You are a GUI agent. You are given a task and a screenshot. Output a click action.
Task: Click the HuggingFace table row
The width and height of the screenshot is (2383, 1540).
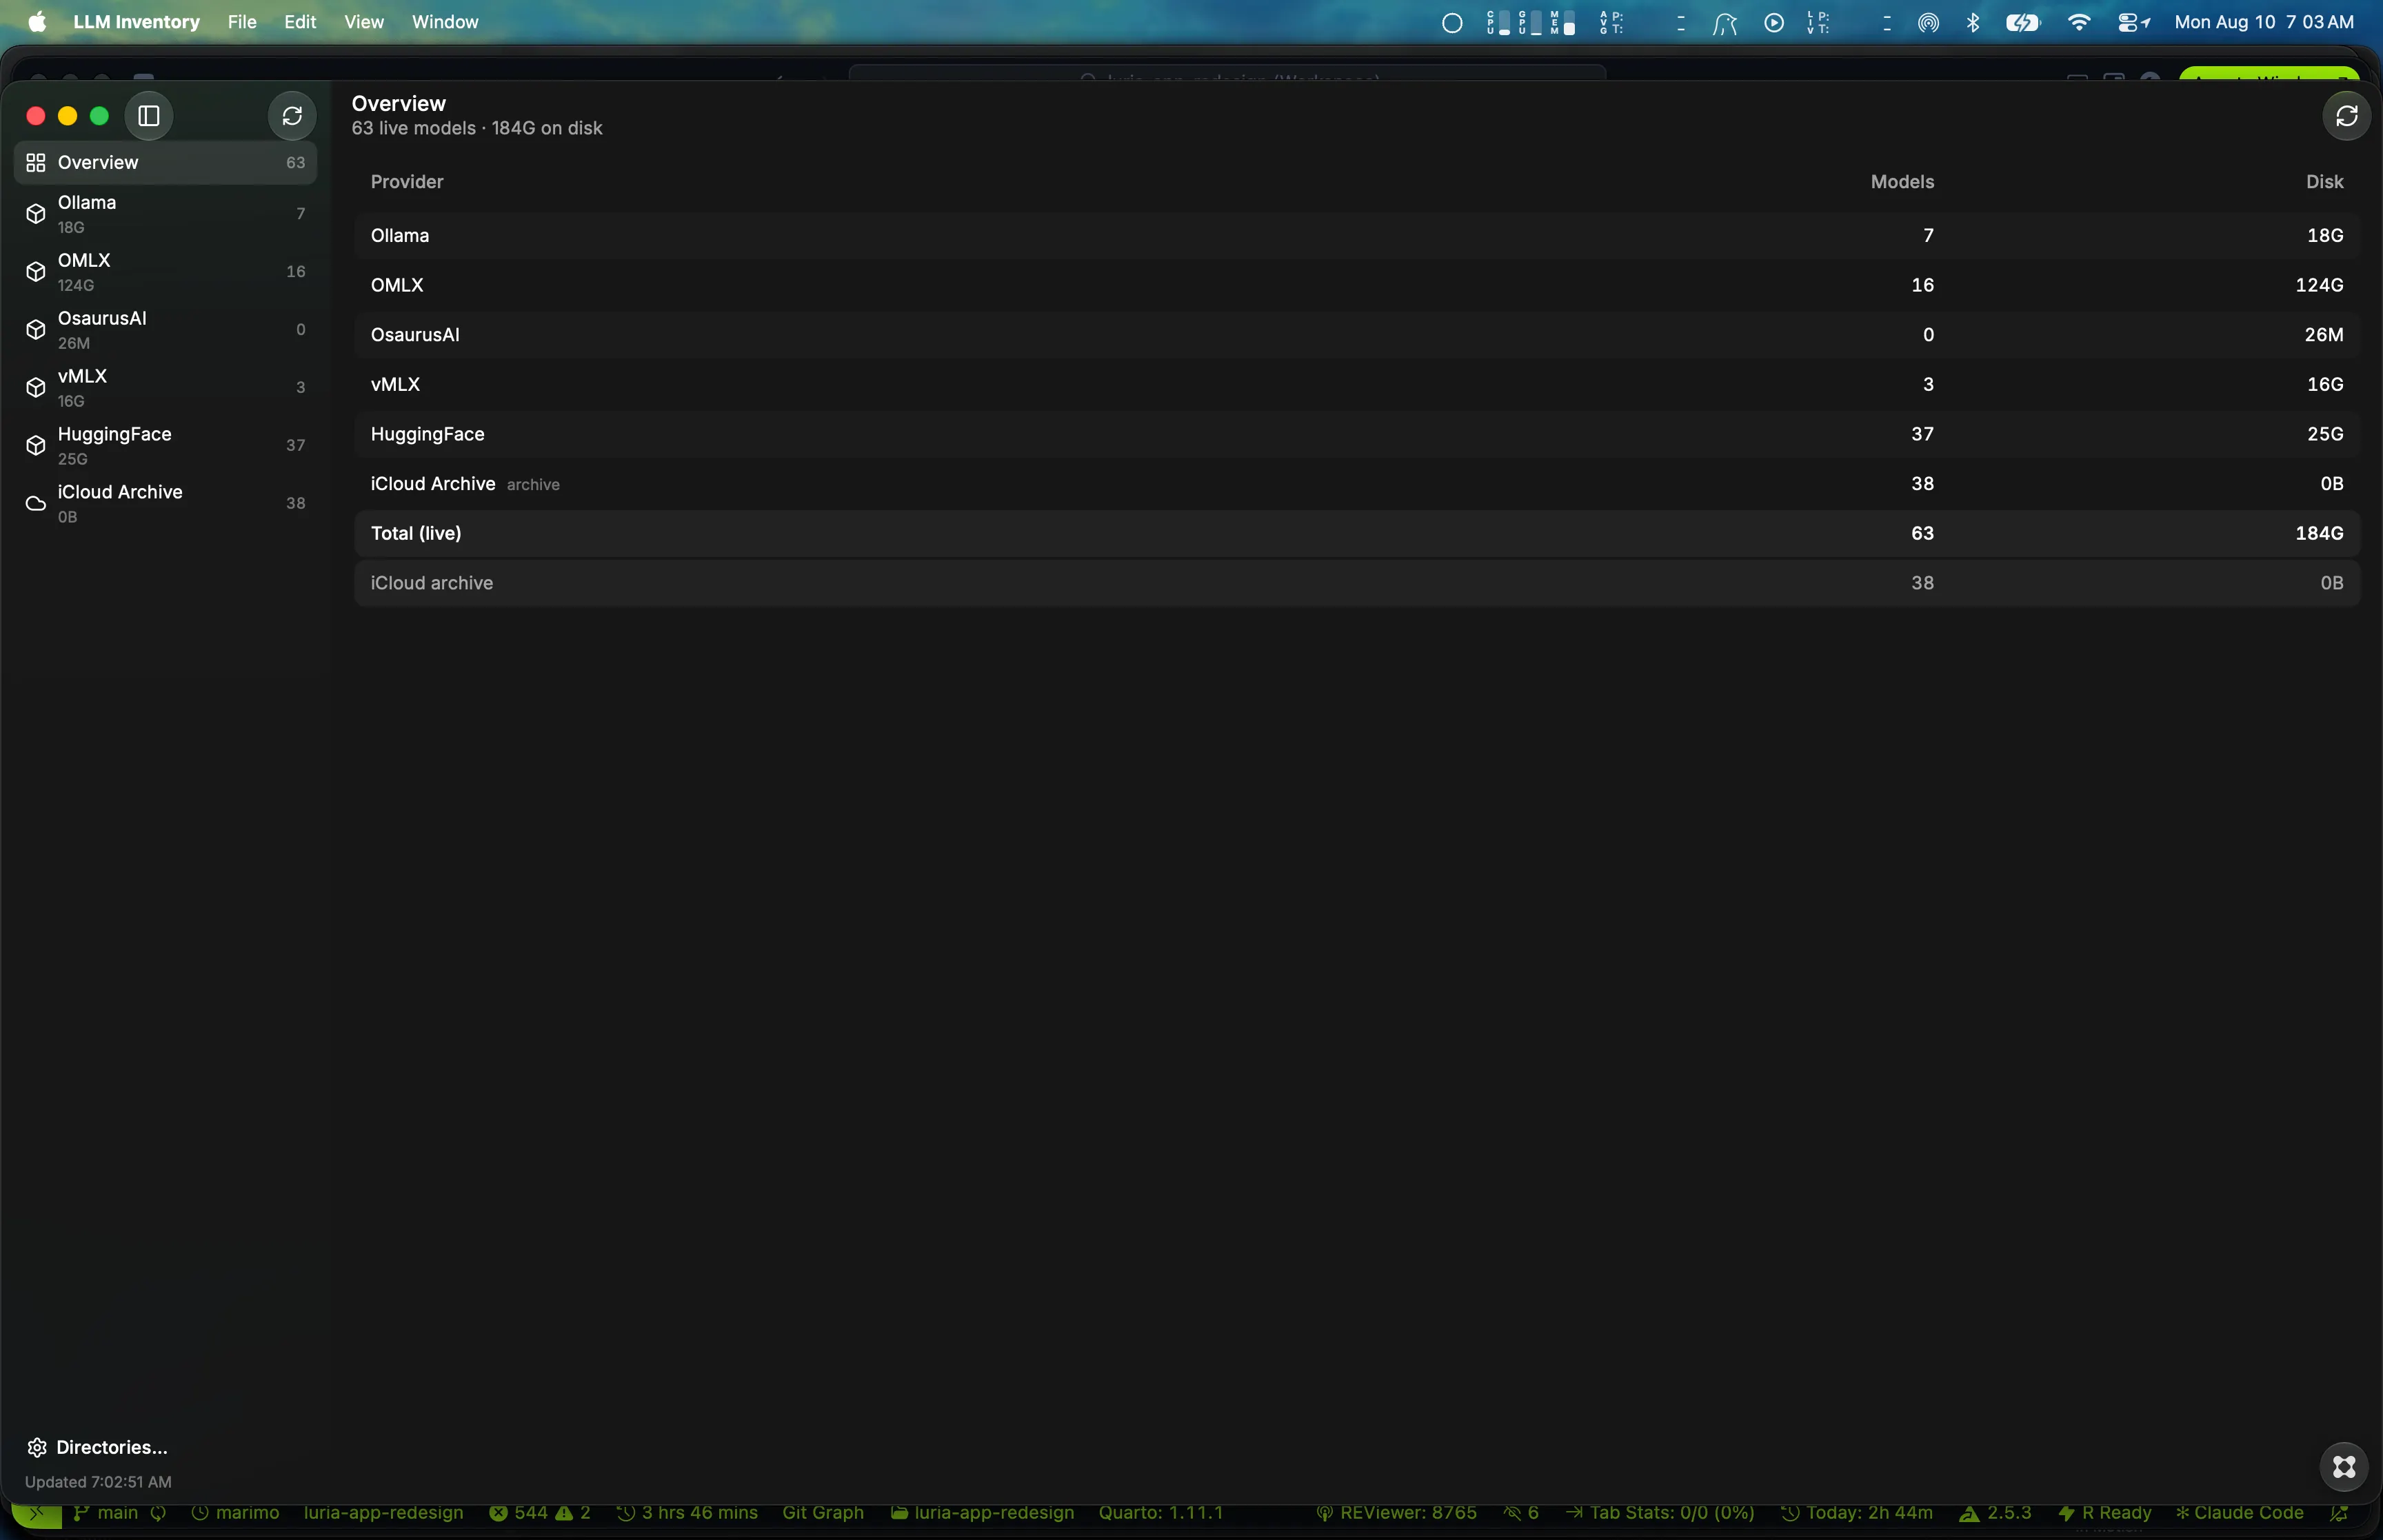(x=1357, y=434)
